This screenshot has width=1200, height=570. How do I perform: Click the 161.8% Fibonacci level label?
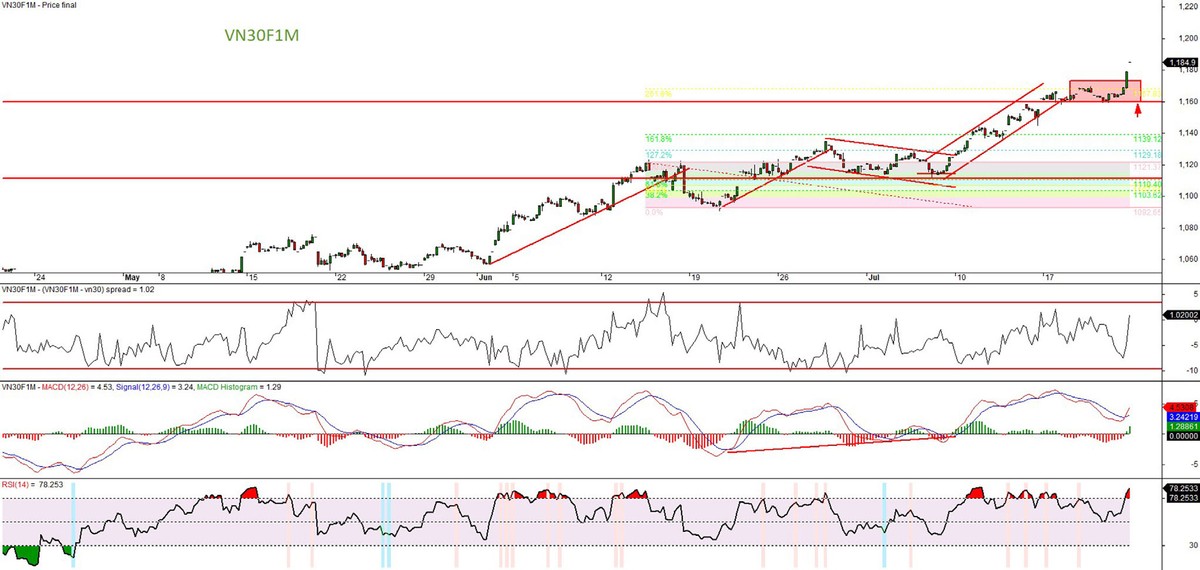(x=659, y=138)
